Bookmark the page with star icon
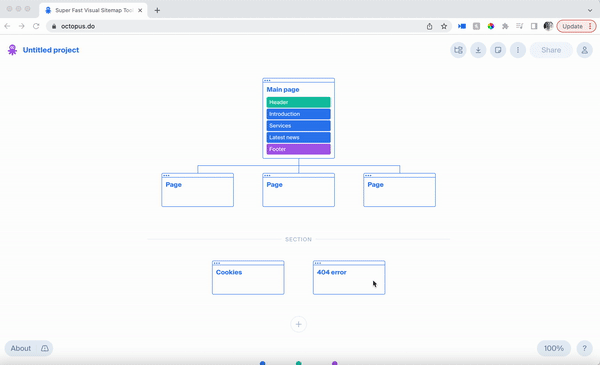600x365 pixels. pyautogui.click(x=444, y=26)
